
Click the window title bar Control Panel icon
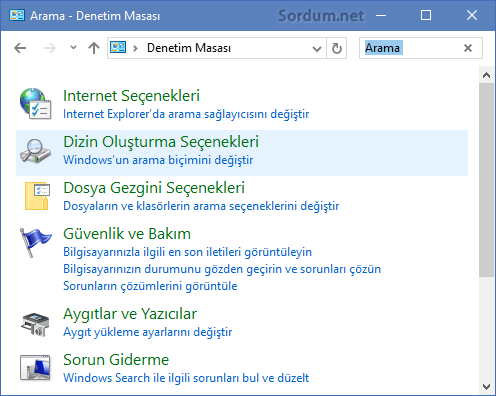pos(17,15)
